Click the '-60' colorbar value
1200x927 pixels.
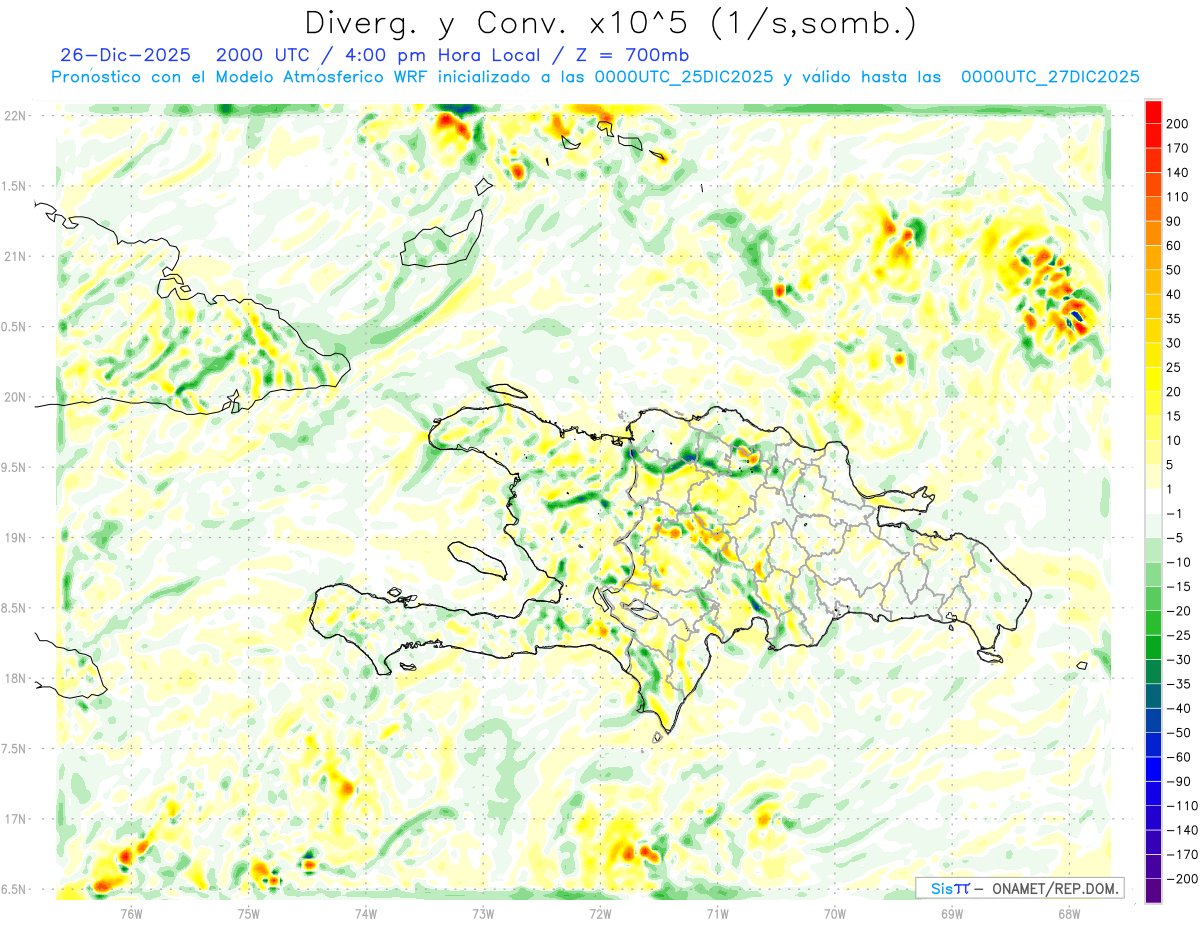pos(1178,757)
